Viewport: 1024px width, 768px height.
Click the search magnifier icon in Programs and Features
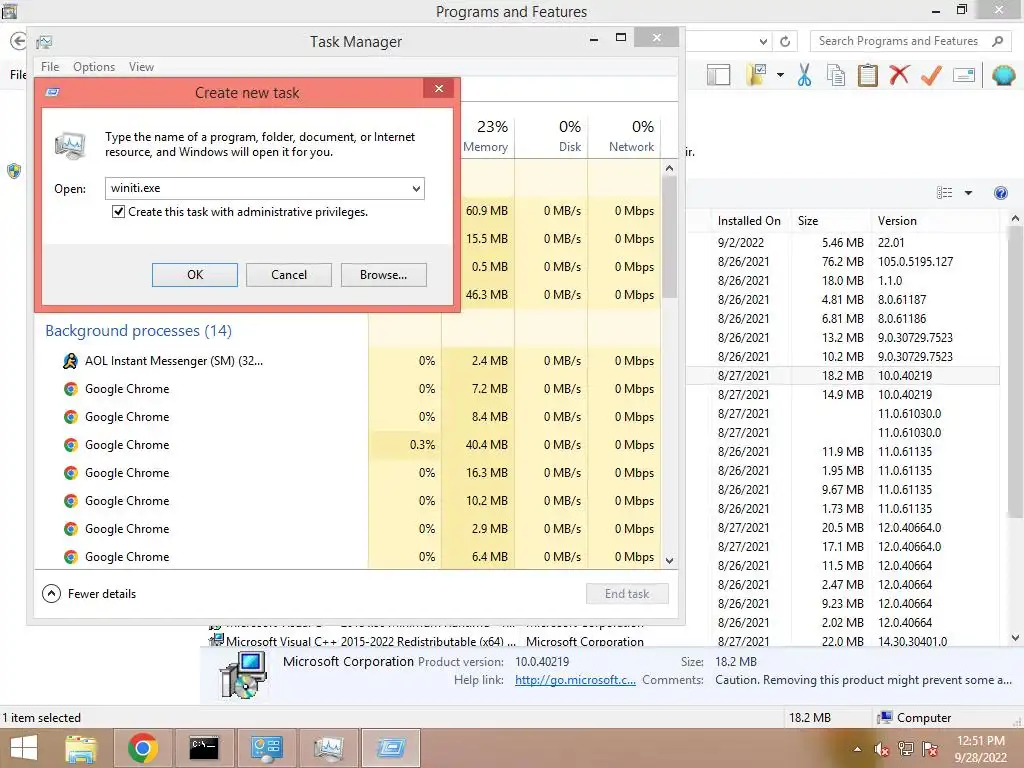point(997,41)
